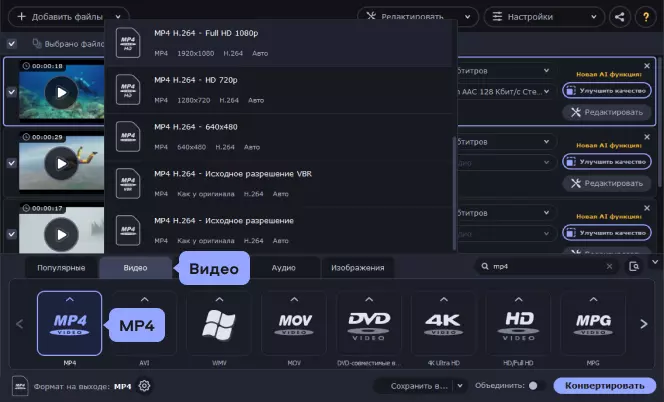
Task: Open the help question mark button
Action: (646, 17)
